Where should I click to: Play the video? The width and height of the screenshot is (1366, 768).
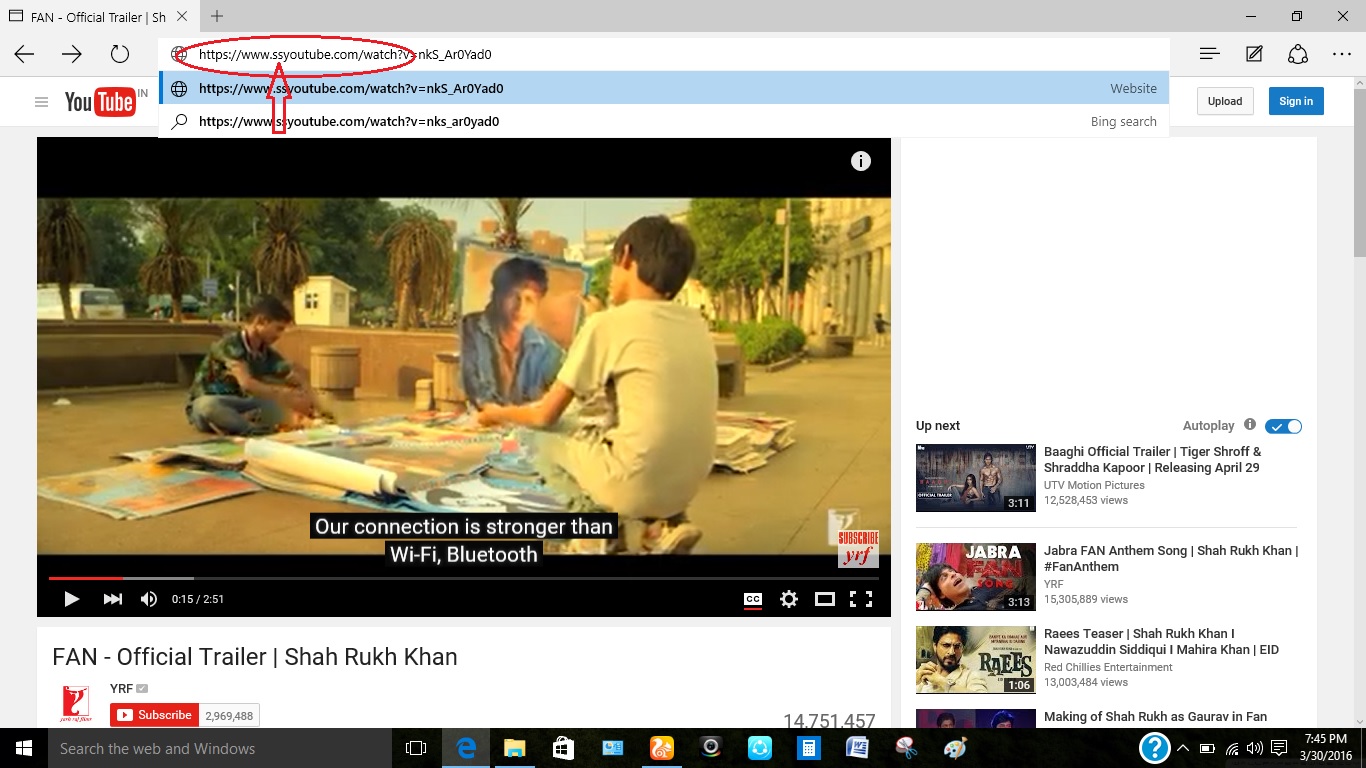coord(71,599)
